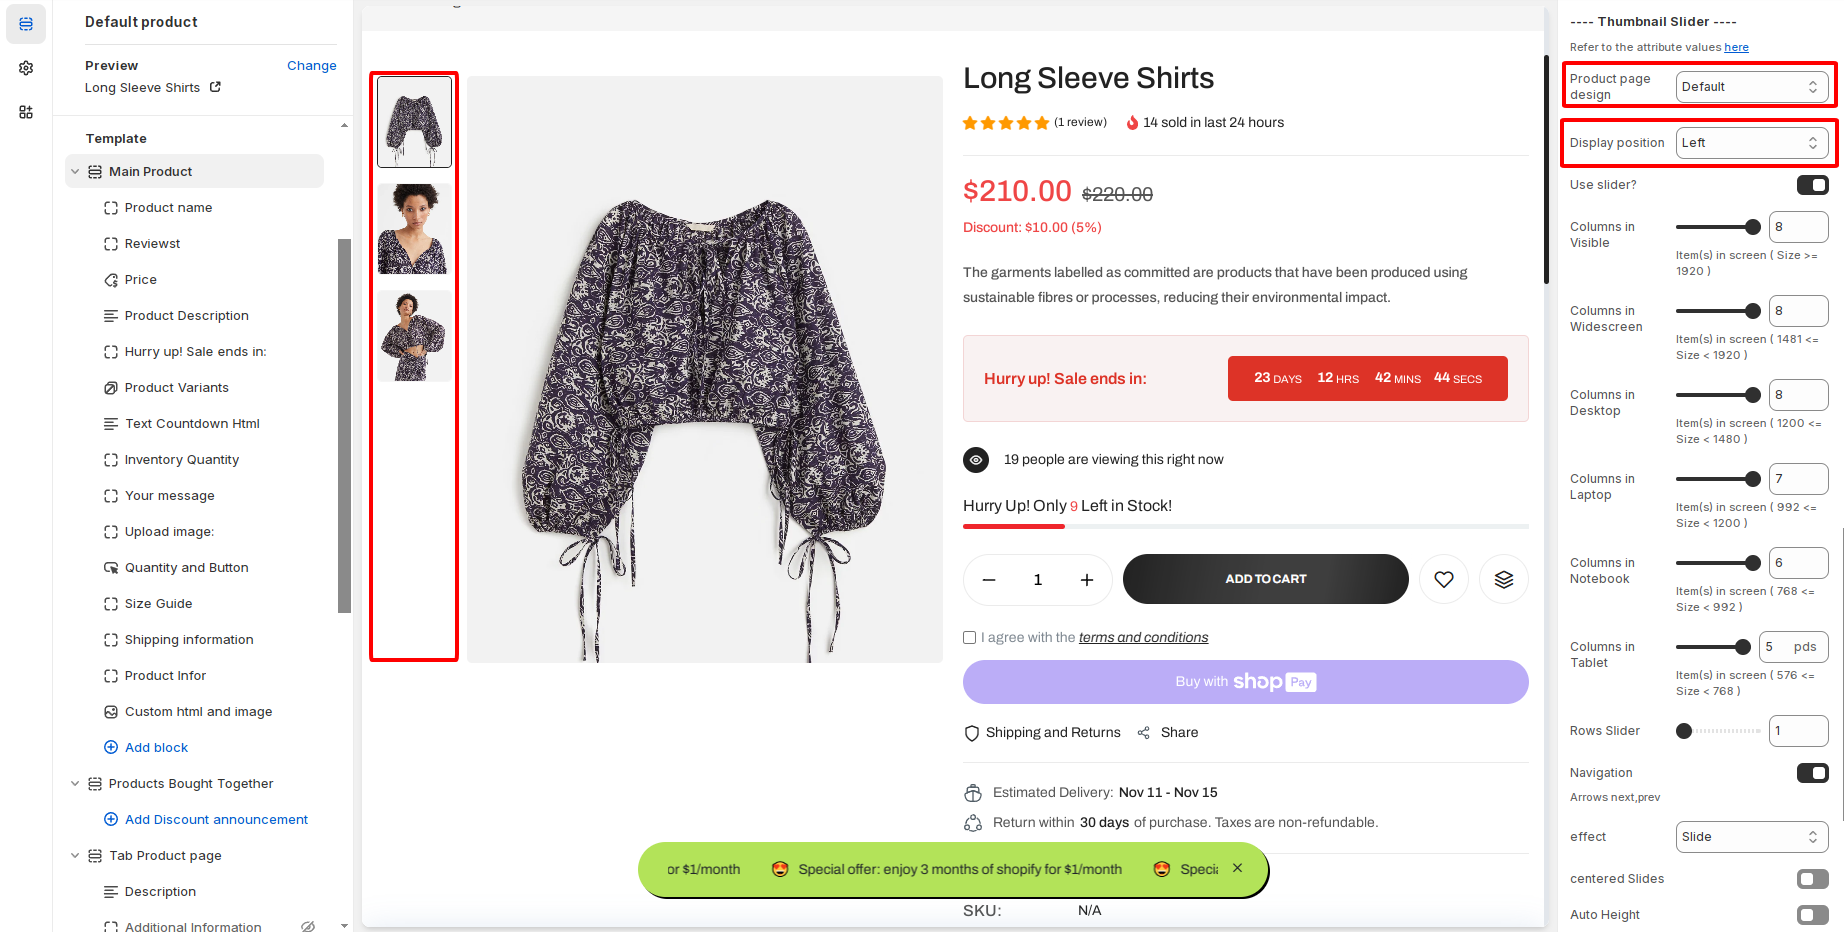This screenshot has height=932, width=1844.
Task: Open the Product page design dropdown
Action: pos(1750,87)
